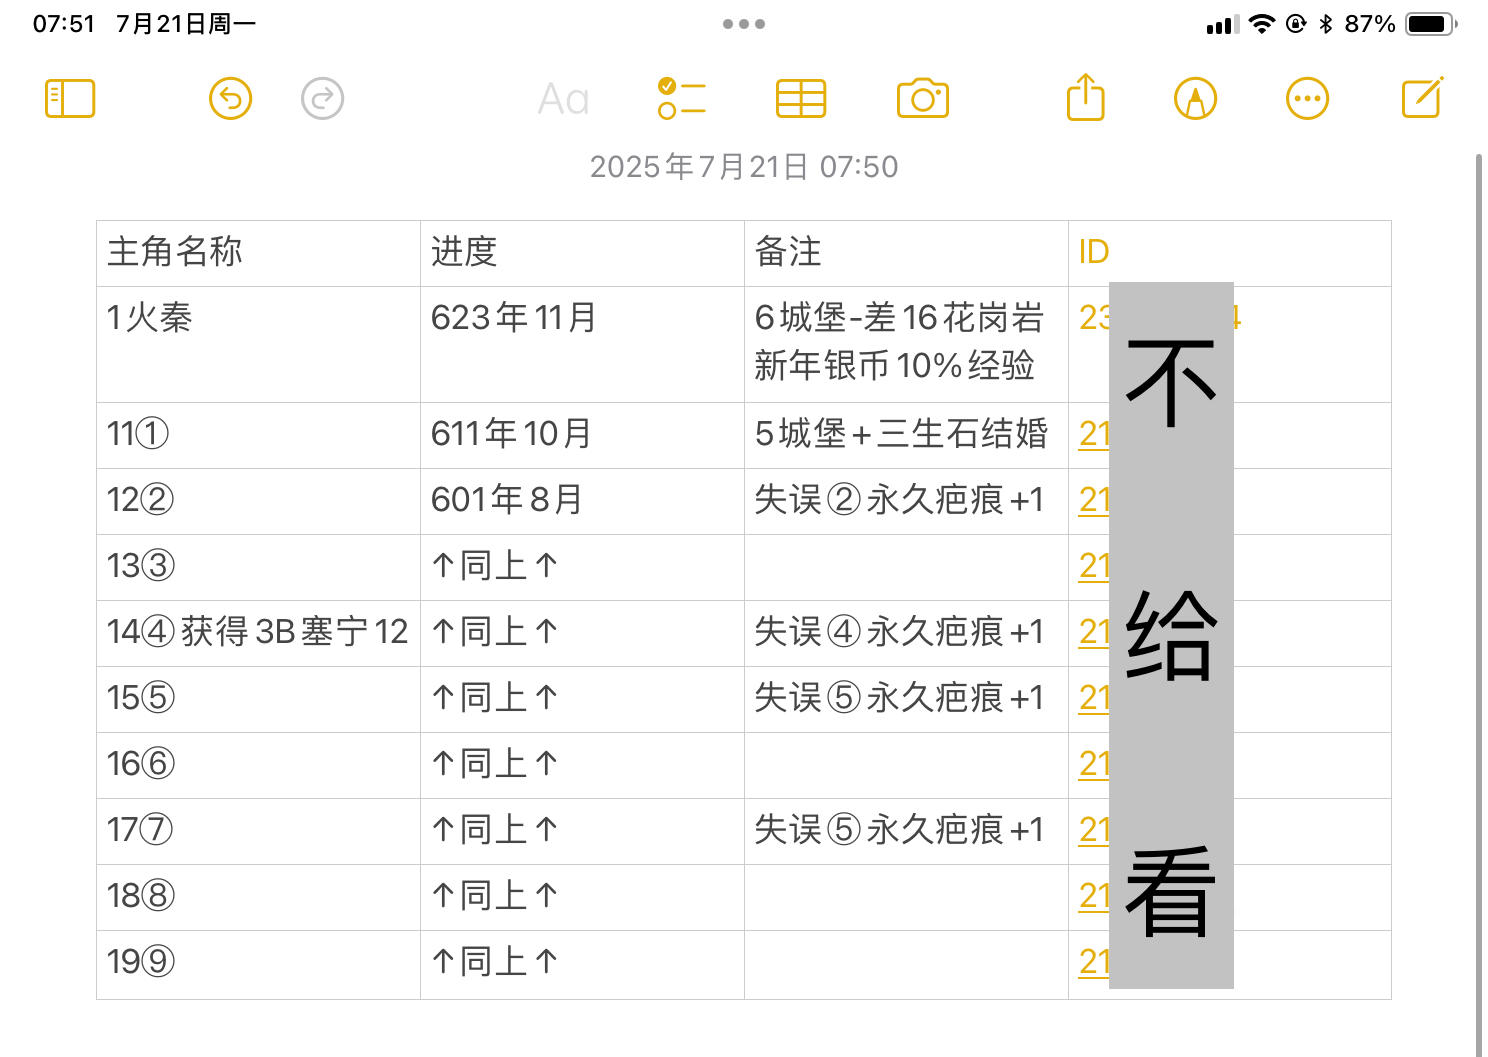Open the ID link in row 11①

click(x=1094, y=434)
